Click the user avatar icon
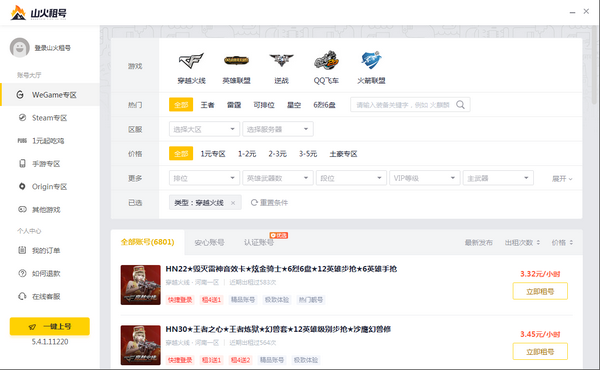 click(20, 47)
